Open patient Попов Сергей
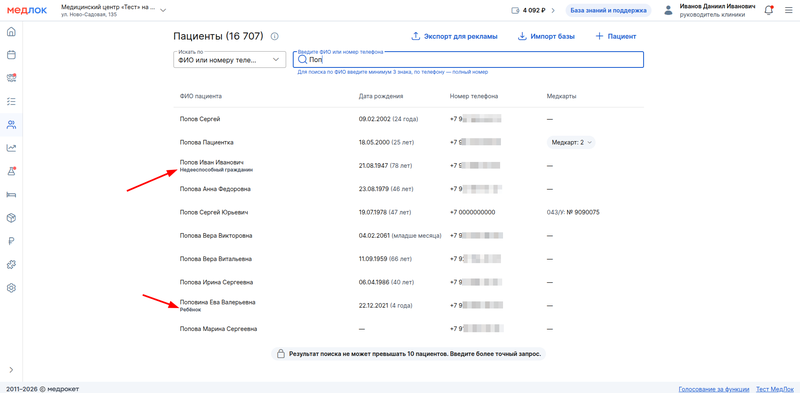Screen dimensions: 800x393 tap(199, 119)
